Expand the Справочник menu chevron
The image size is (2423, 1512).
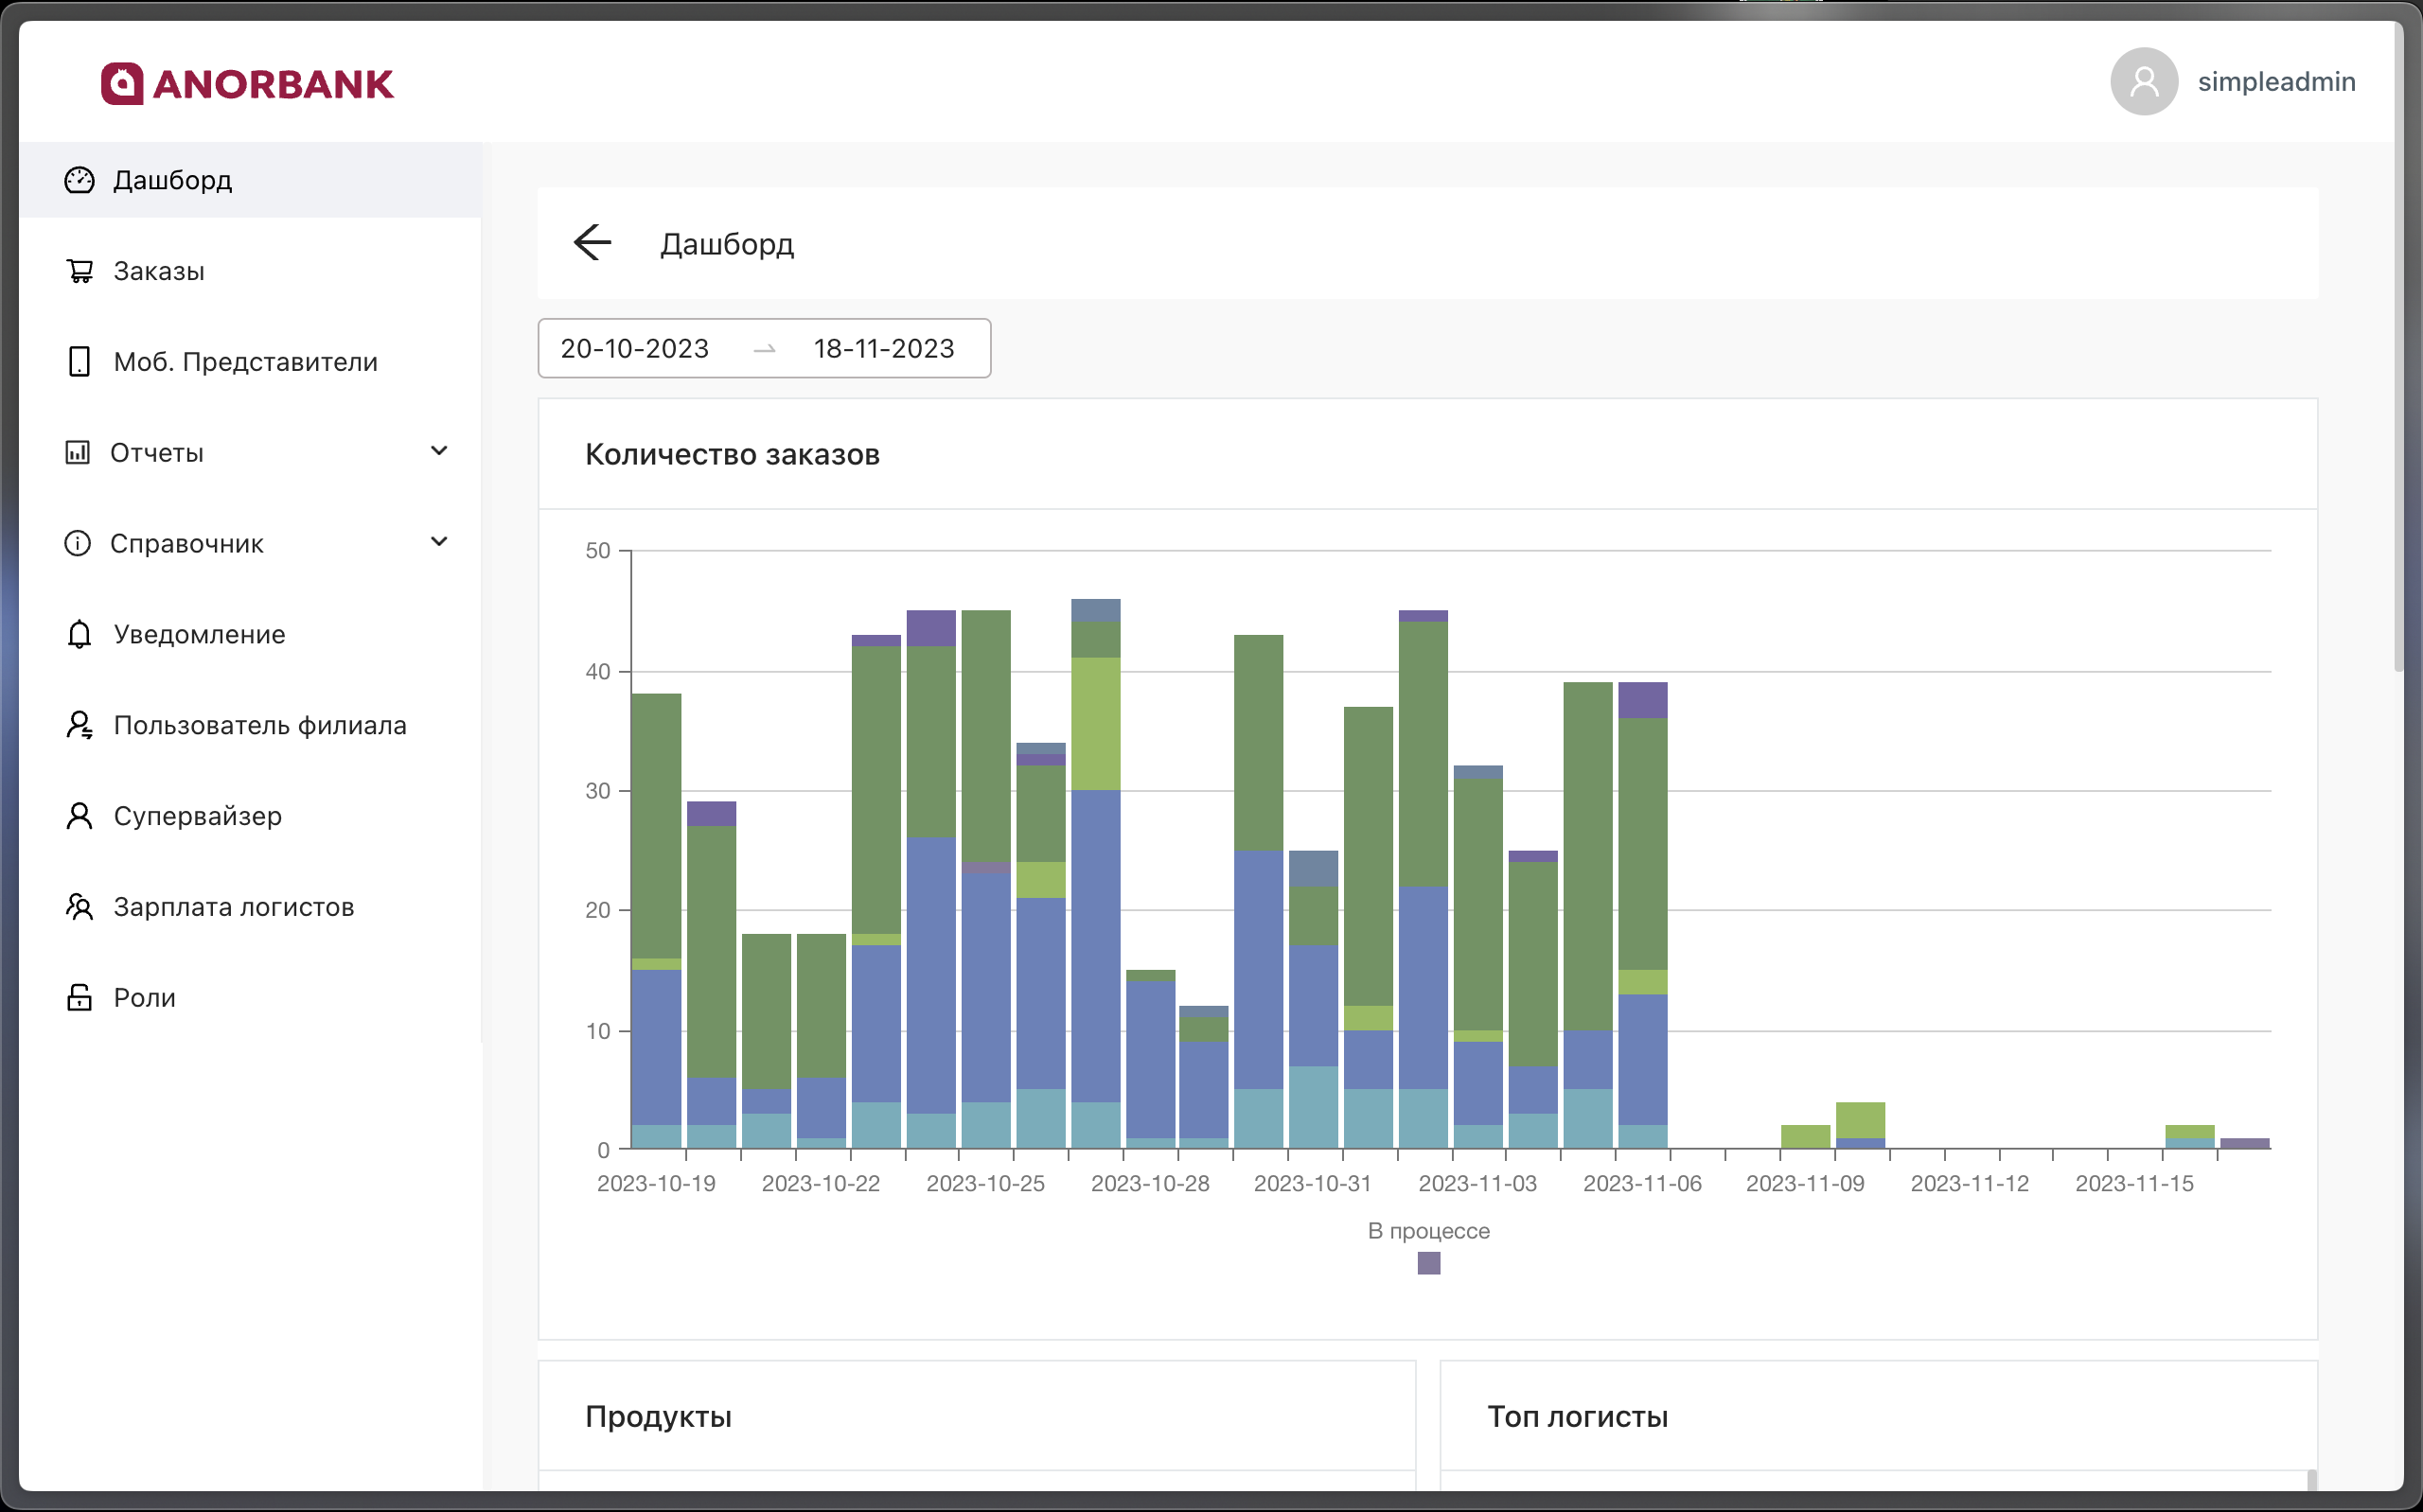pos(438,542)
